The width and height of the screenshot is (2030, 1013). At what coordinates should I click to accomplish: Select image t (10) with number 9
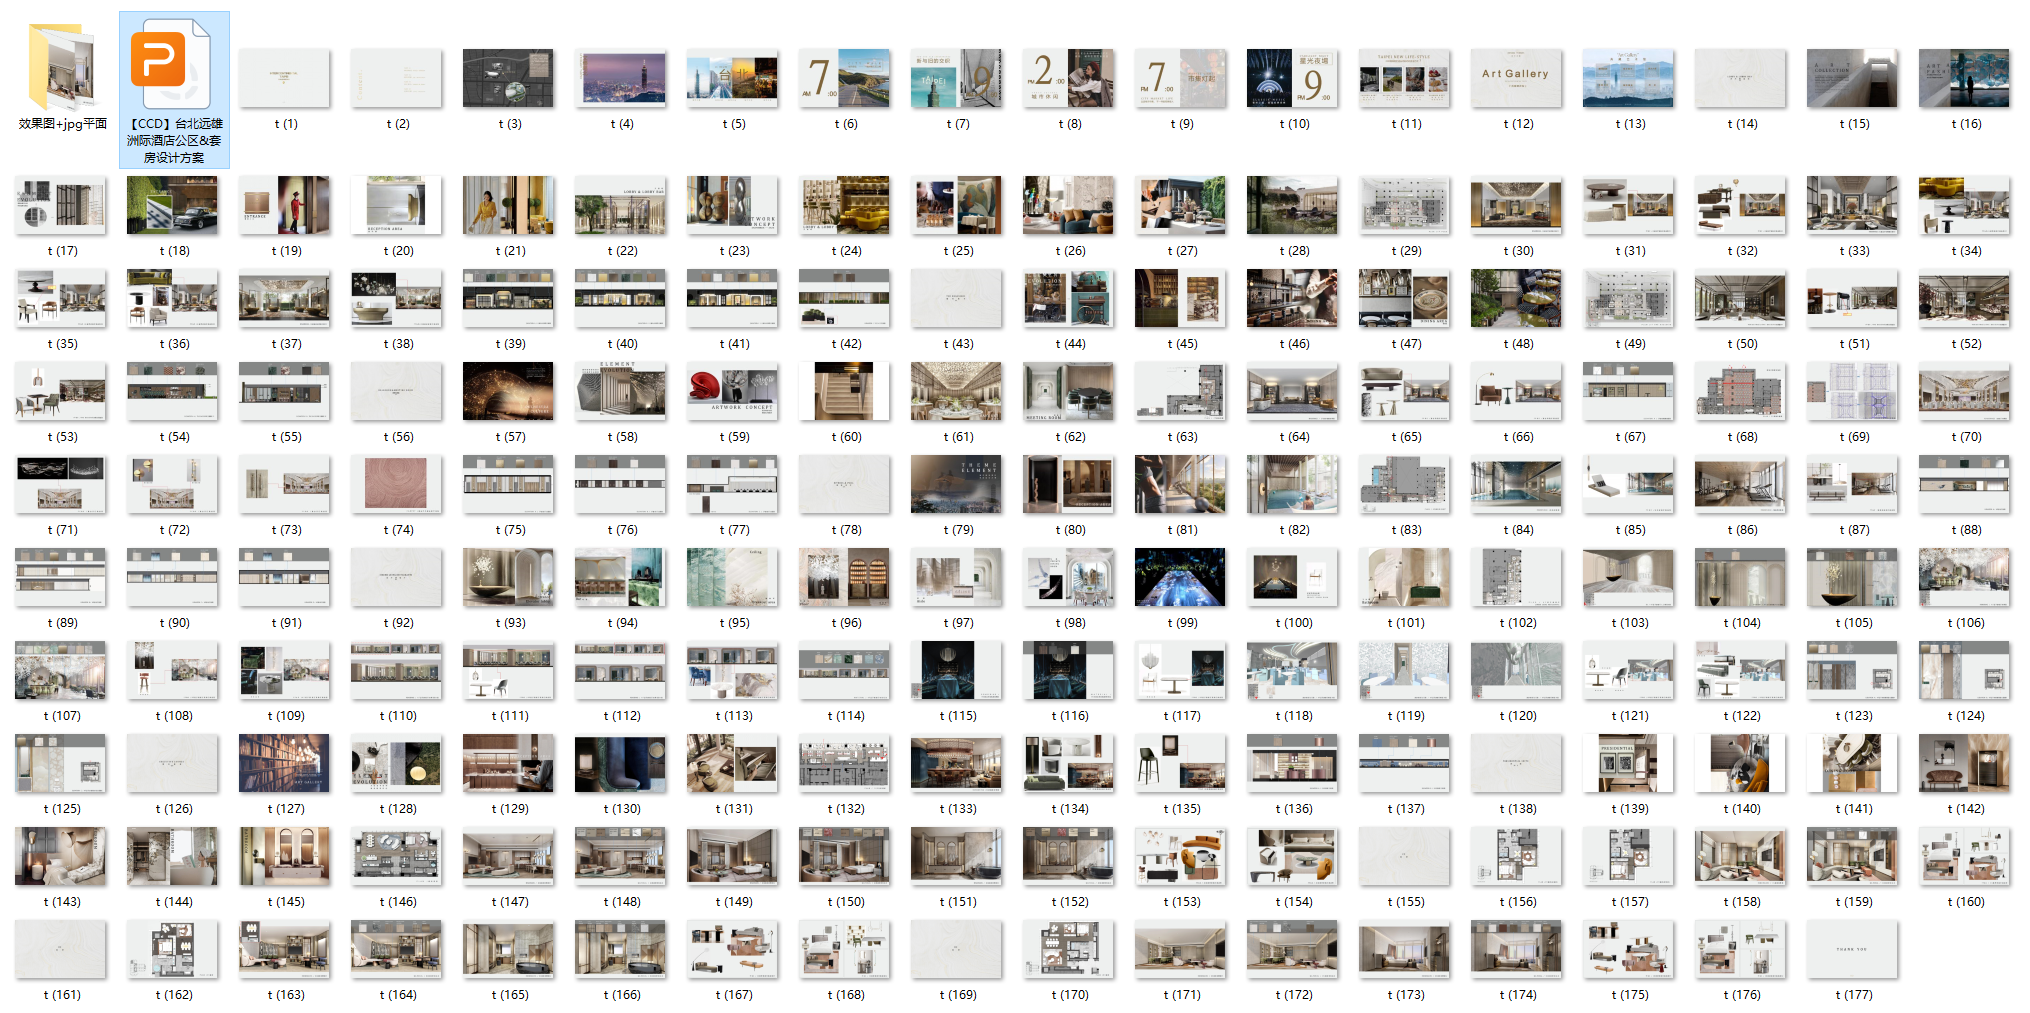(1293, 78)
